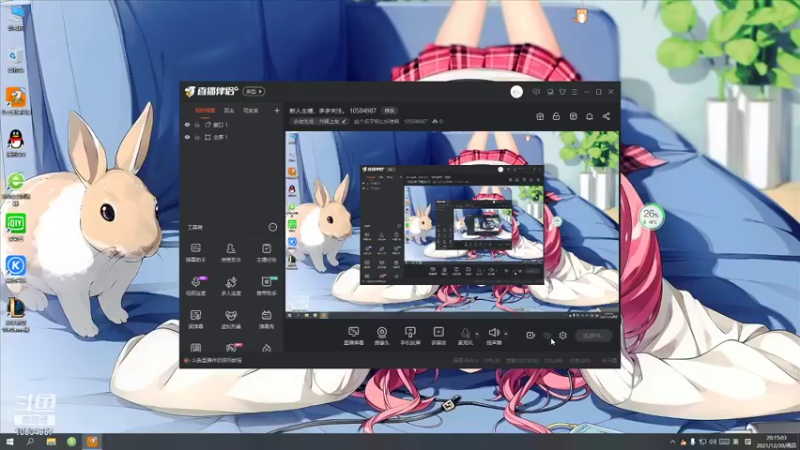Screen dimensions: 800x450
Task: Click the stream preview canvas
Action: click(x=452, y=226)
